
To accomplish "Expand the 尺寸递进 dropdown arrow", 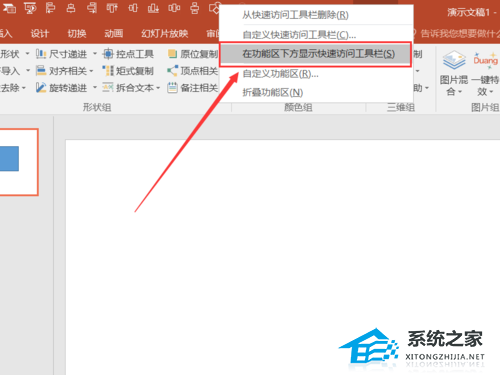I will 95,54.
